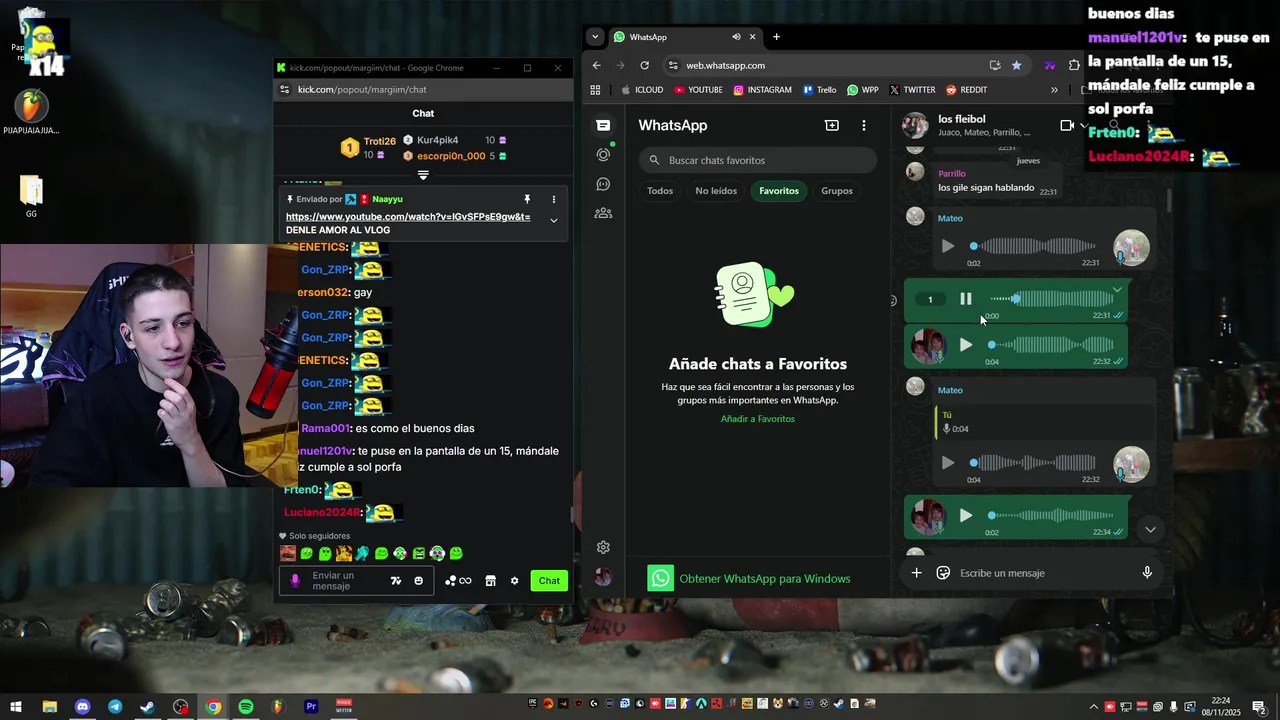Open the pinned YouTube vlog link
Image resolution: width=1280 pixels, height=720 pixels.
click(x=408, y=217)
